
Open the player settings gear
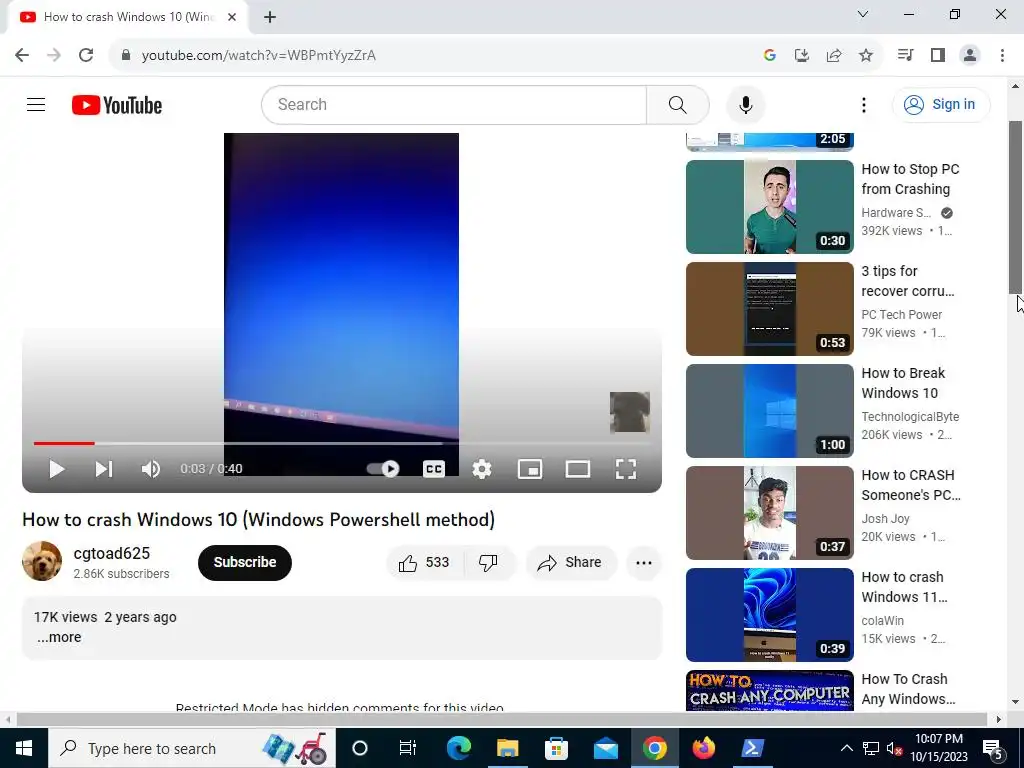[x=482, y=469]
